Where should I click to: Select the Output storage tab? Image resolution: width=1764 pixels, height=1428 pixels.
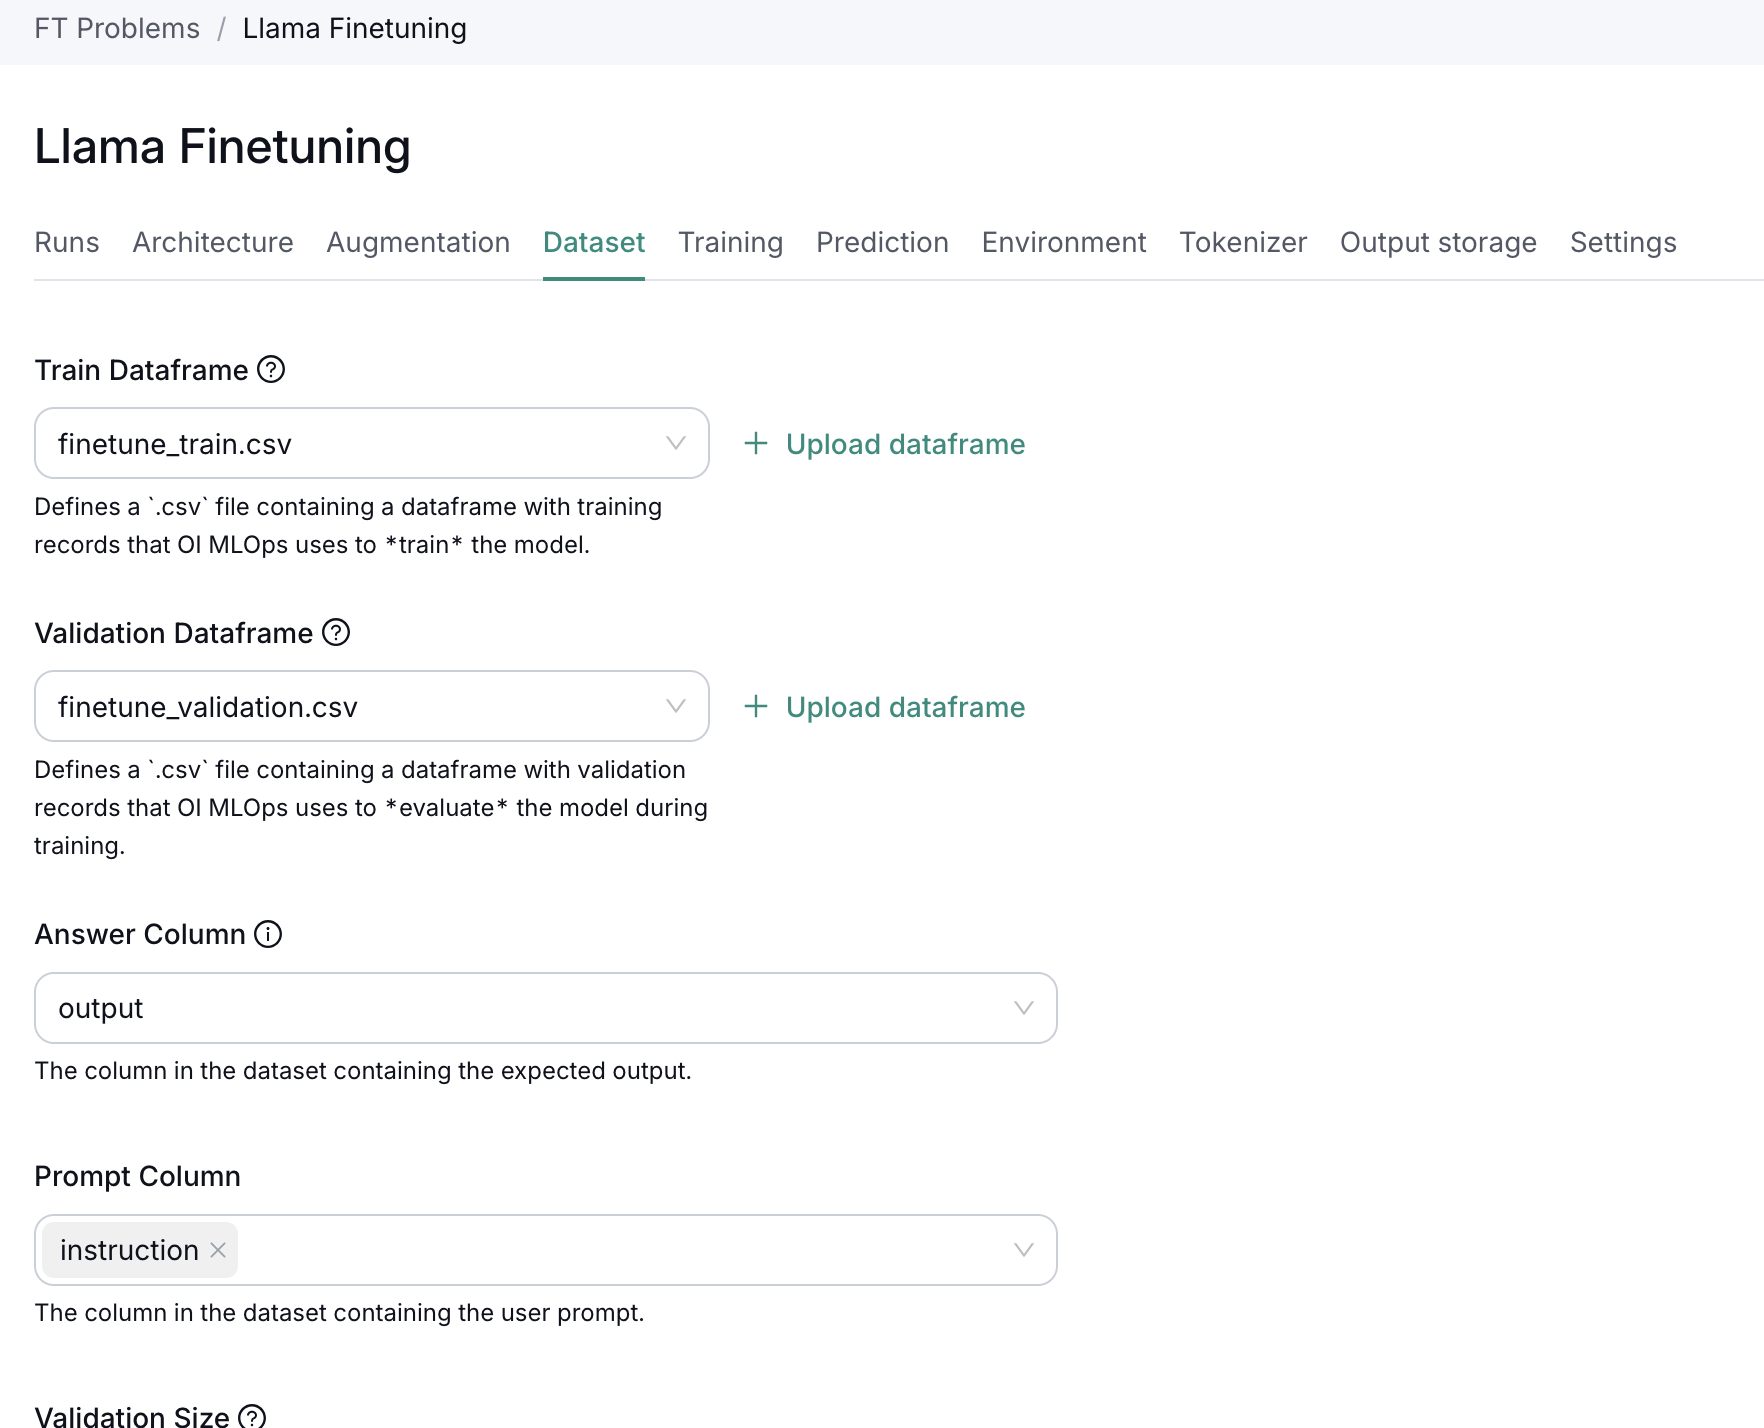tap(1438, 242)
